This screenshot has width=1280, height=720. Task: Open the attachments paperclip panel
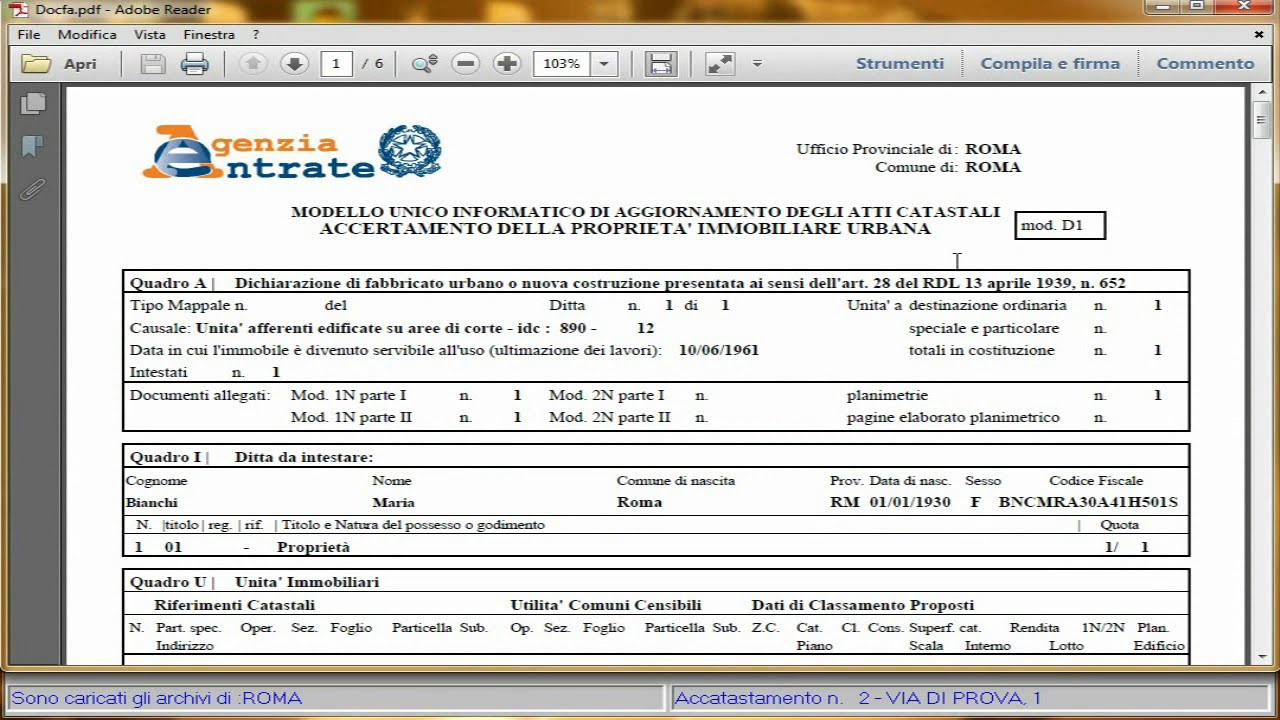pos(33,189)
